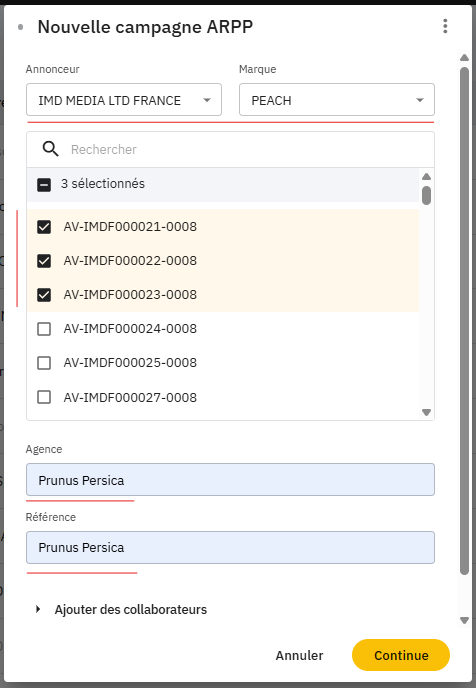The image size is (476, 688).
Task: Uncheck AV-IMDF000021-0008
Action: coord(44,227)
